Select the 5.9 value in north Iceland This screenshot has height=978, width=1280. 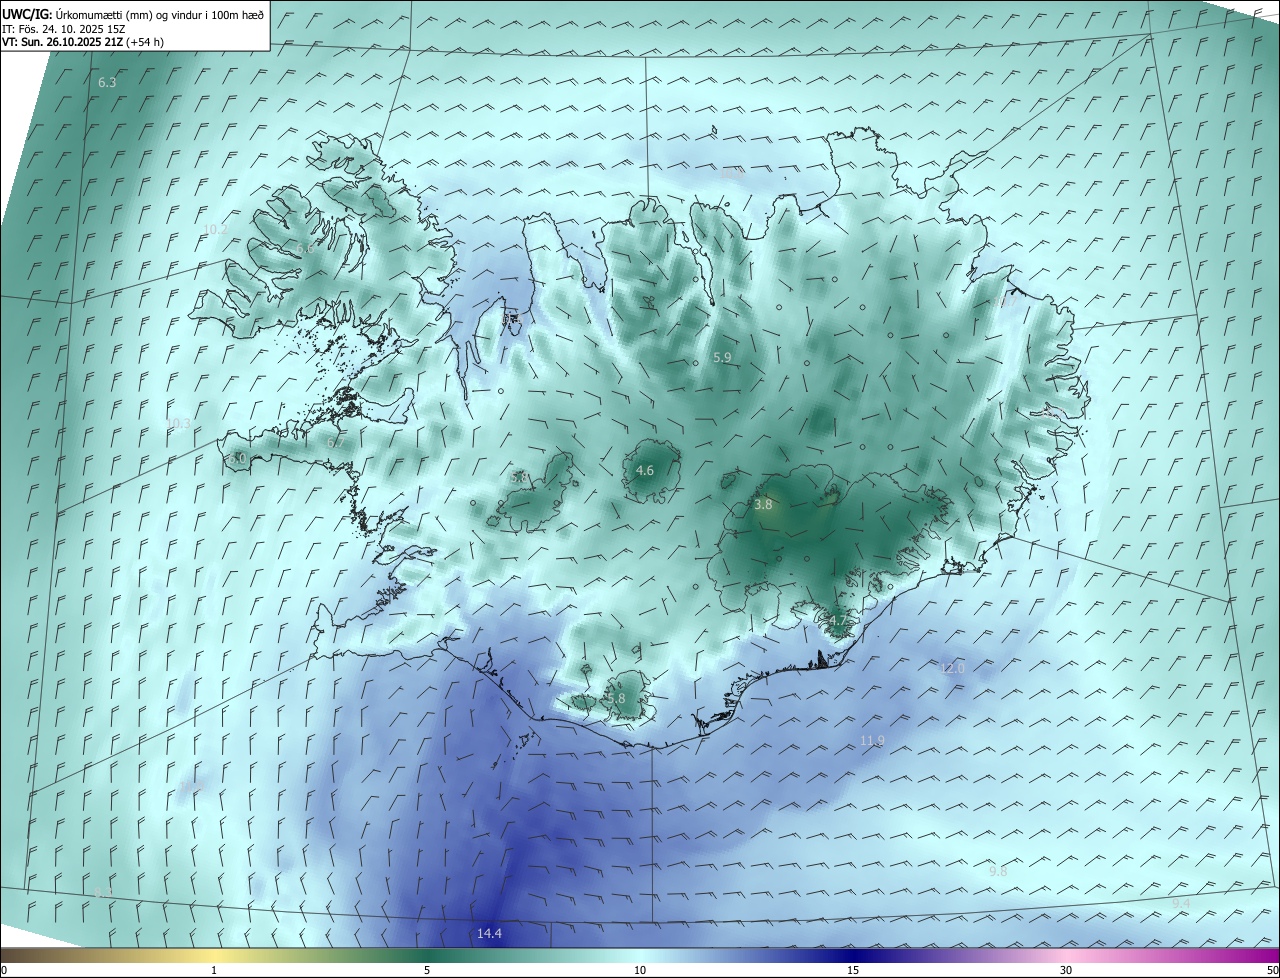click(x=722, y=357)
